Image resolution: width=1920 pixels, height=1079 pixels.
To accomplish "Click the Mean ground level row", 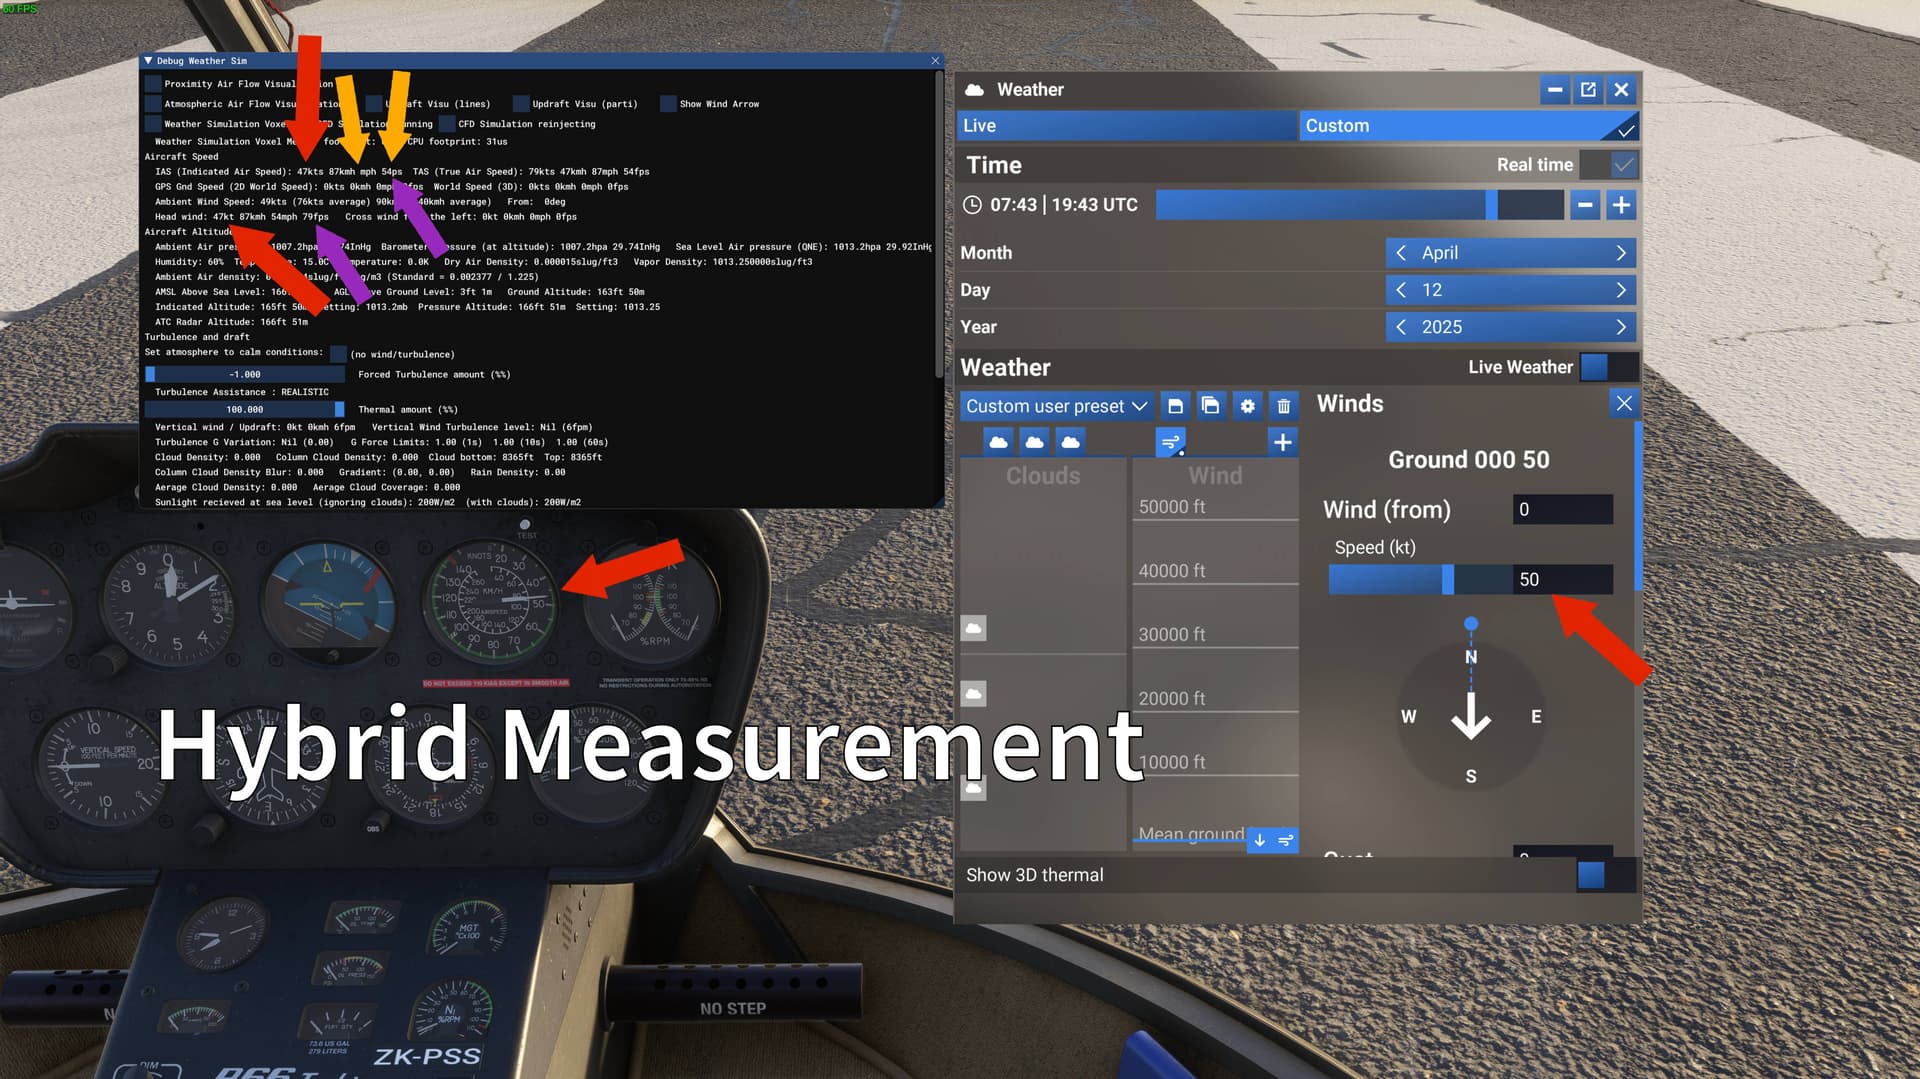I will click(1190, 834).
